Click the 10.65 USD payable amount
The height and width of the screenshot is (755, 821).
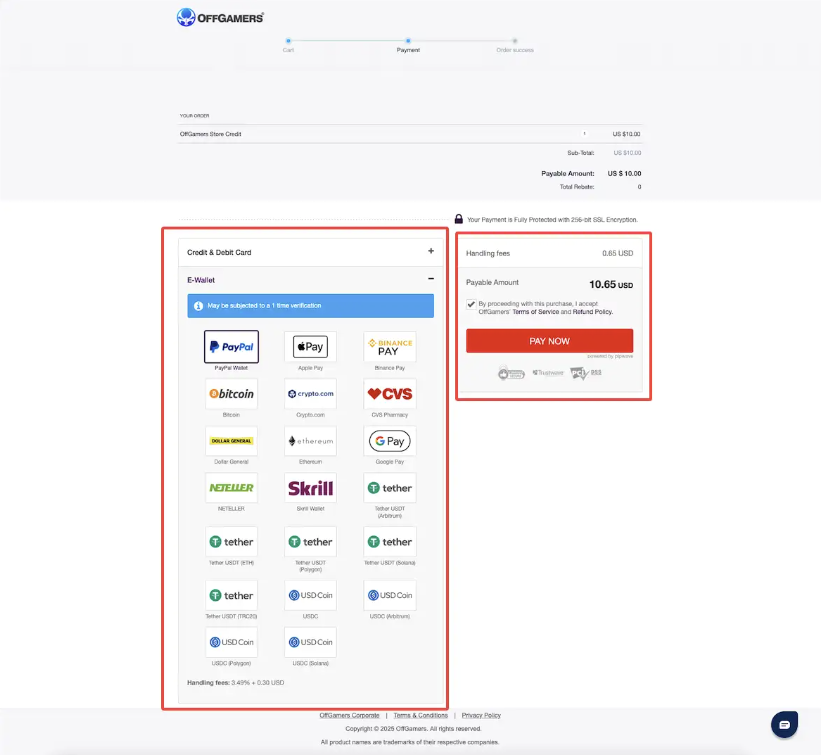pyautogui.click(x=611, y=284)
